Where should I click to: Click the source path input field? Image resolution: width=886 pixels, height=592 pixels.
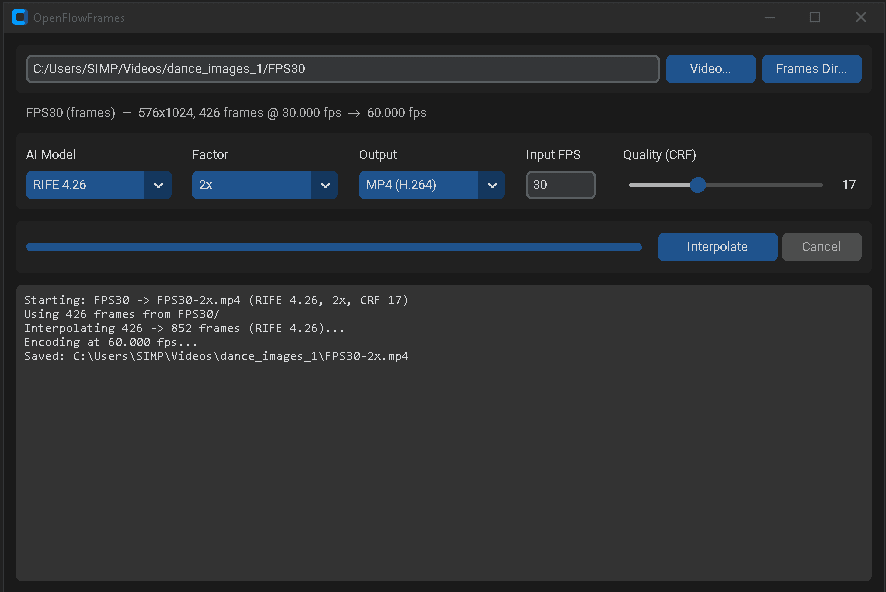tap(342, 69)
